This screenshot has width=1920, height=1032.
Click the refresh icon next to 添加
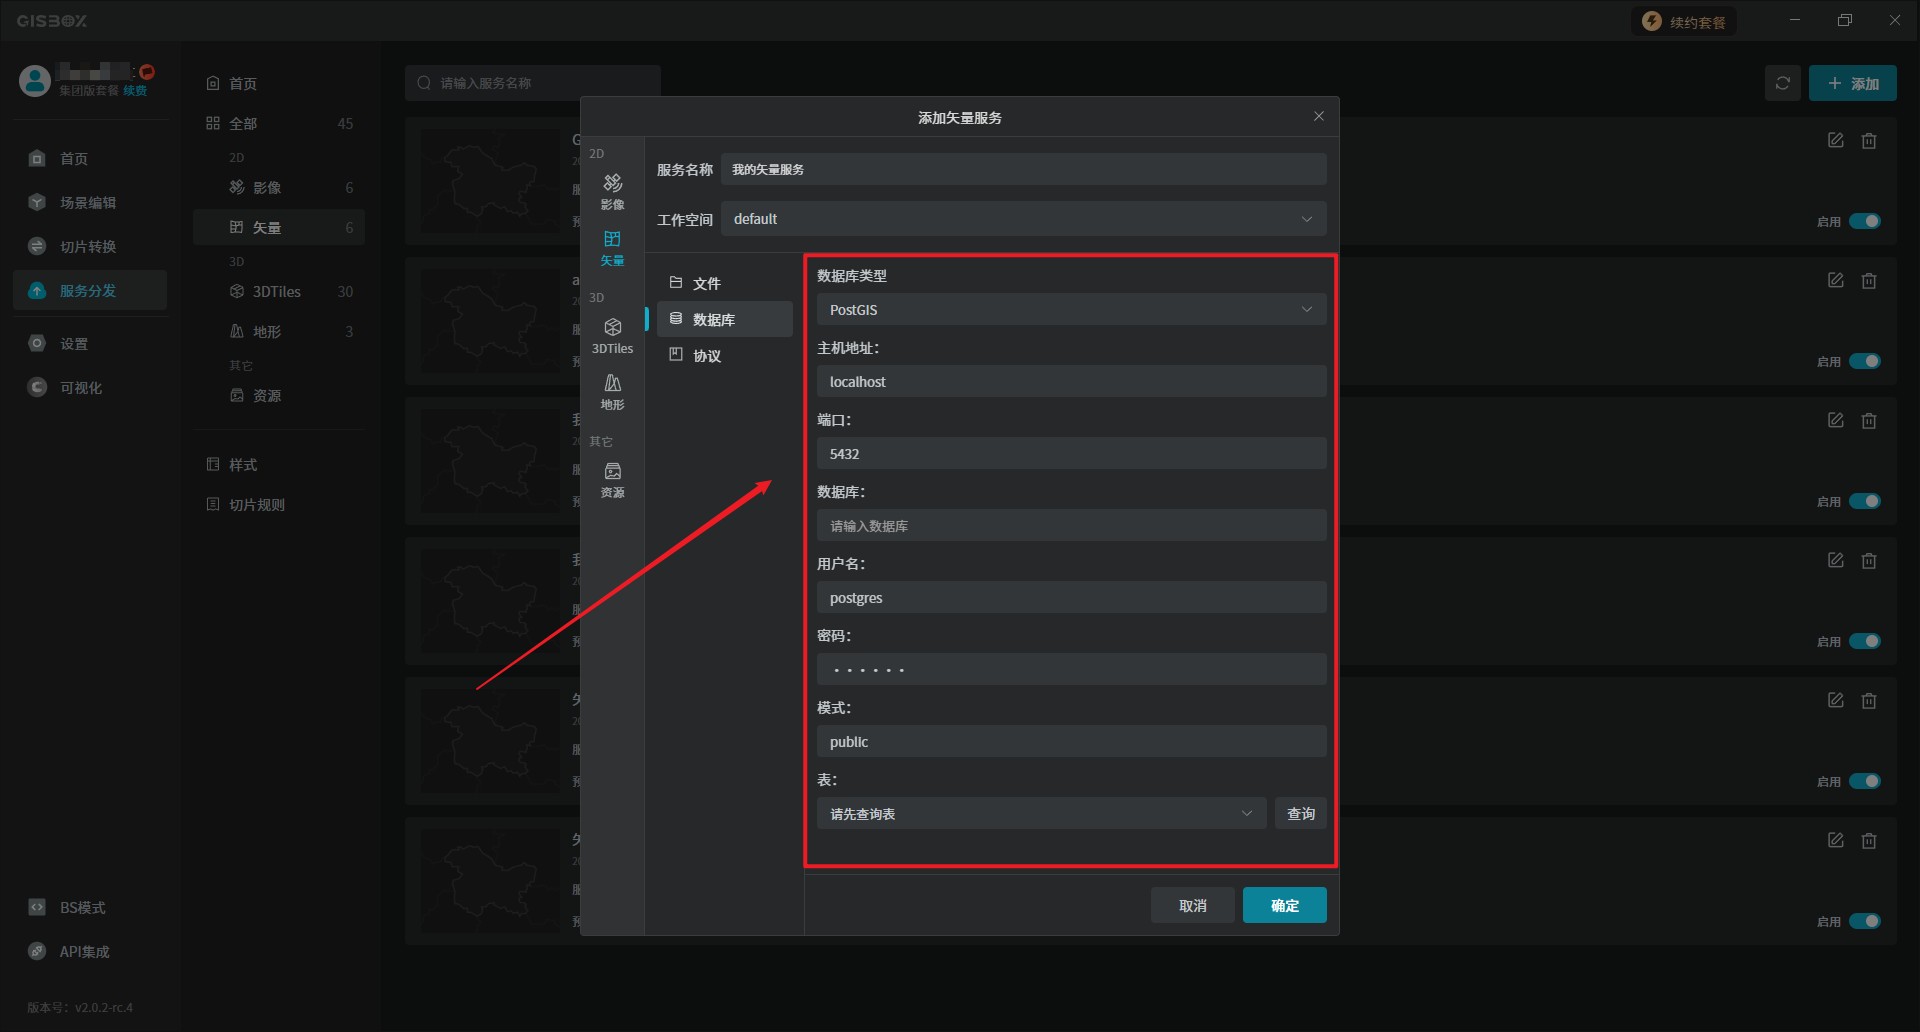(x=1782, y=83)
